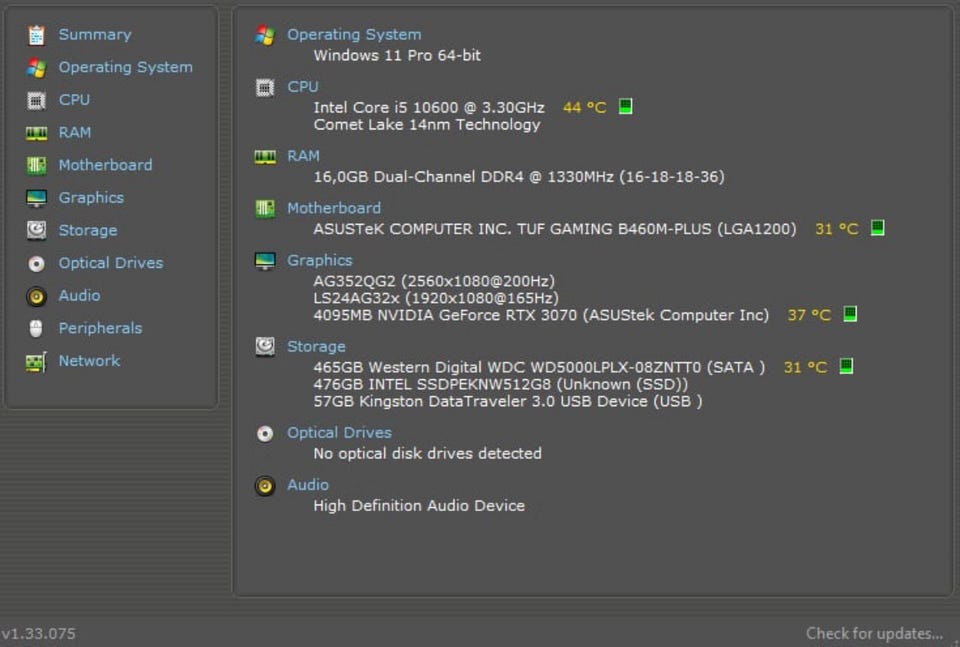Click the Summary clipboard icon in sidebar
Image resolution: width=960 pixels, height=647 pixels.
36,35
